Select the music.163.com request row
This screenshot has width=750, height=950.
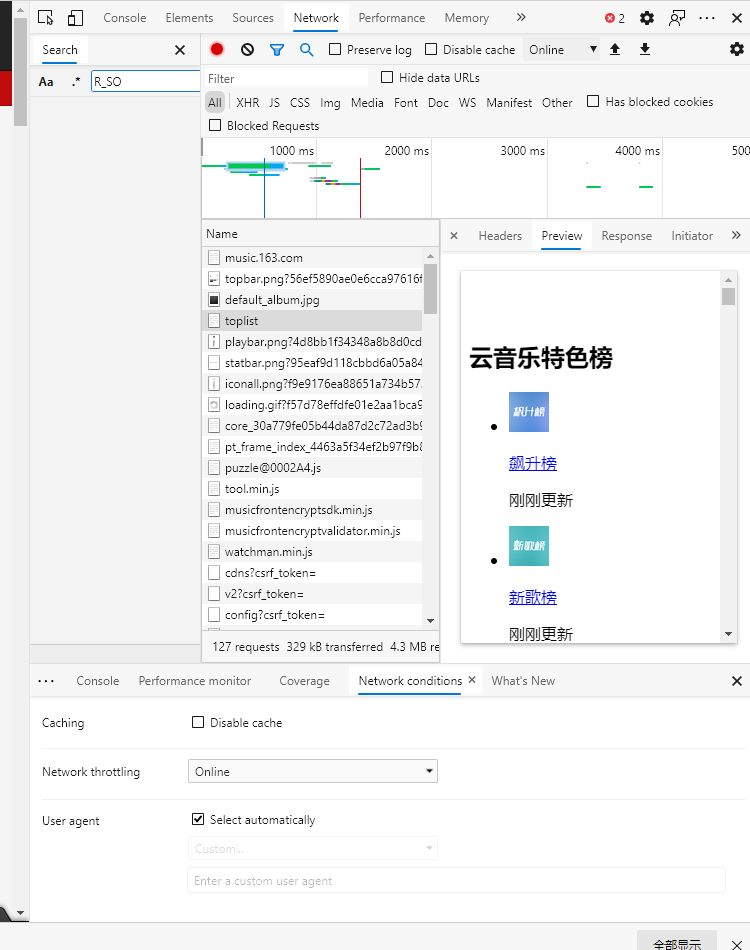point(313,257)
